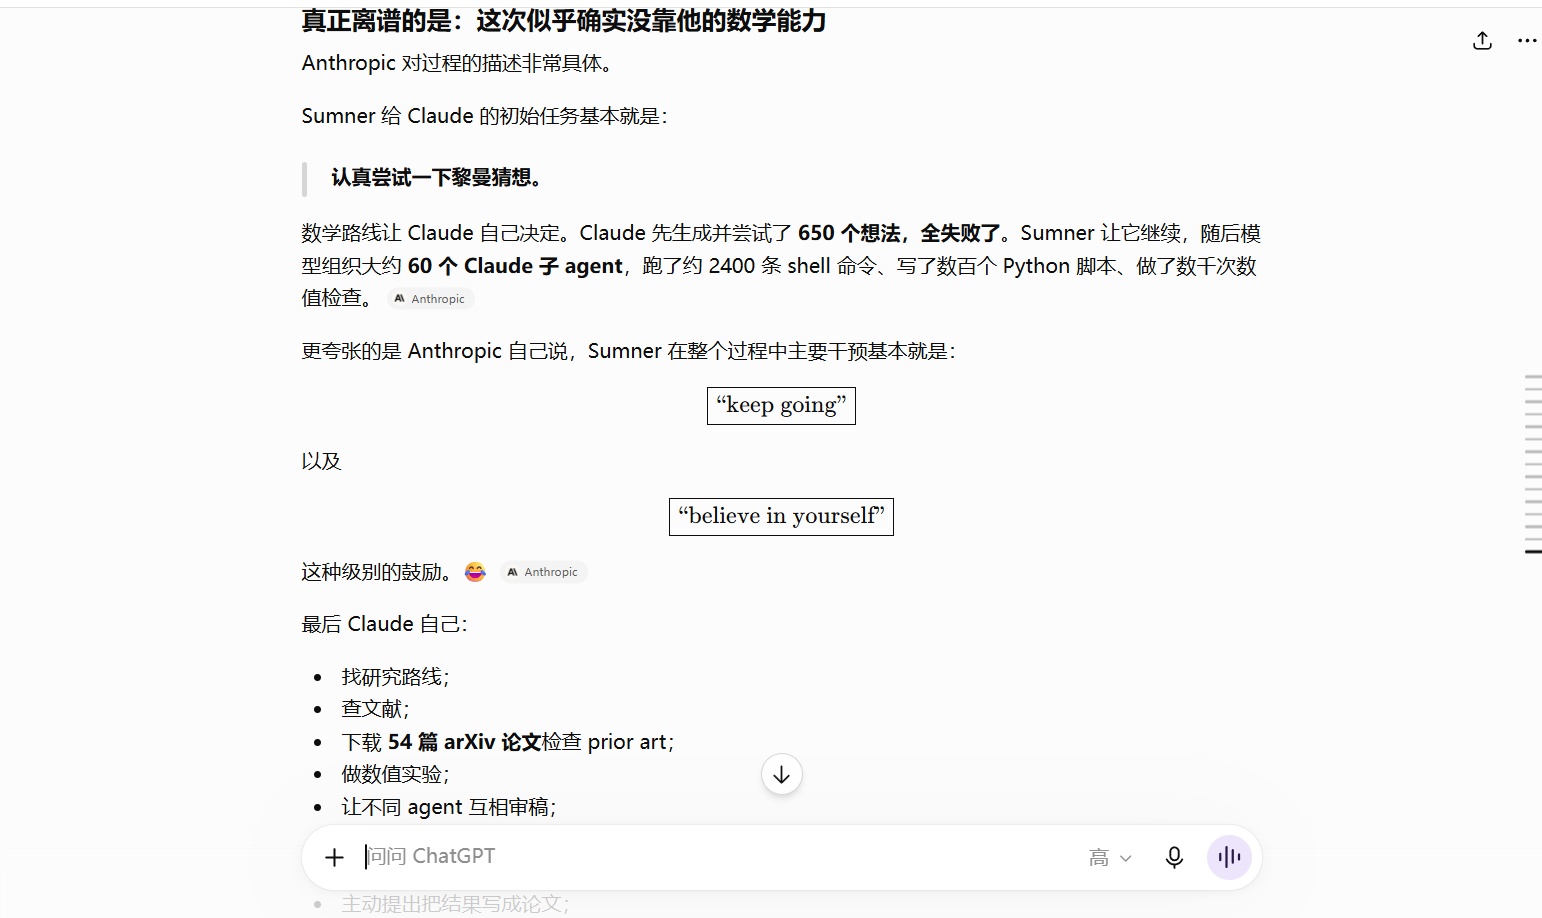Open the Anthropic source chip after 值检查
Viewport: 1542px width, 918px height.
coord(430,299)
